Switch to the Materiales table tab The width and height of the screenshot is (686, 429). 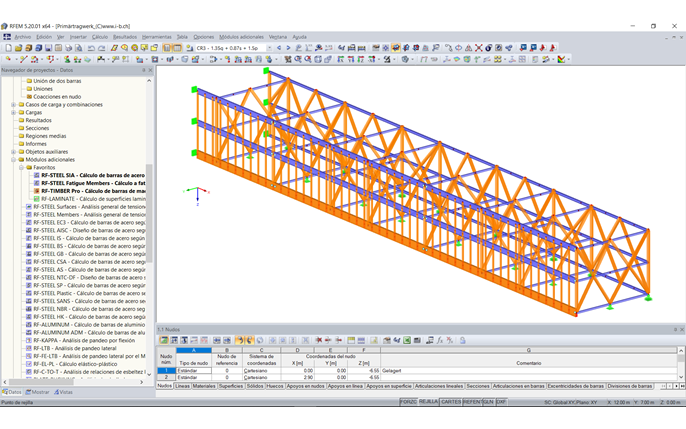204,386
